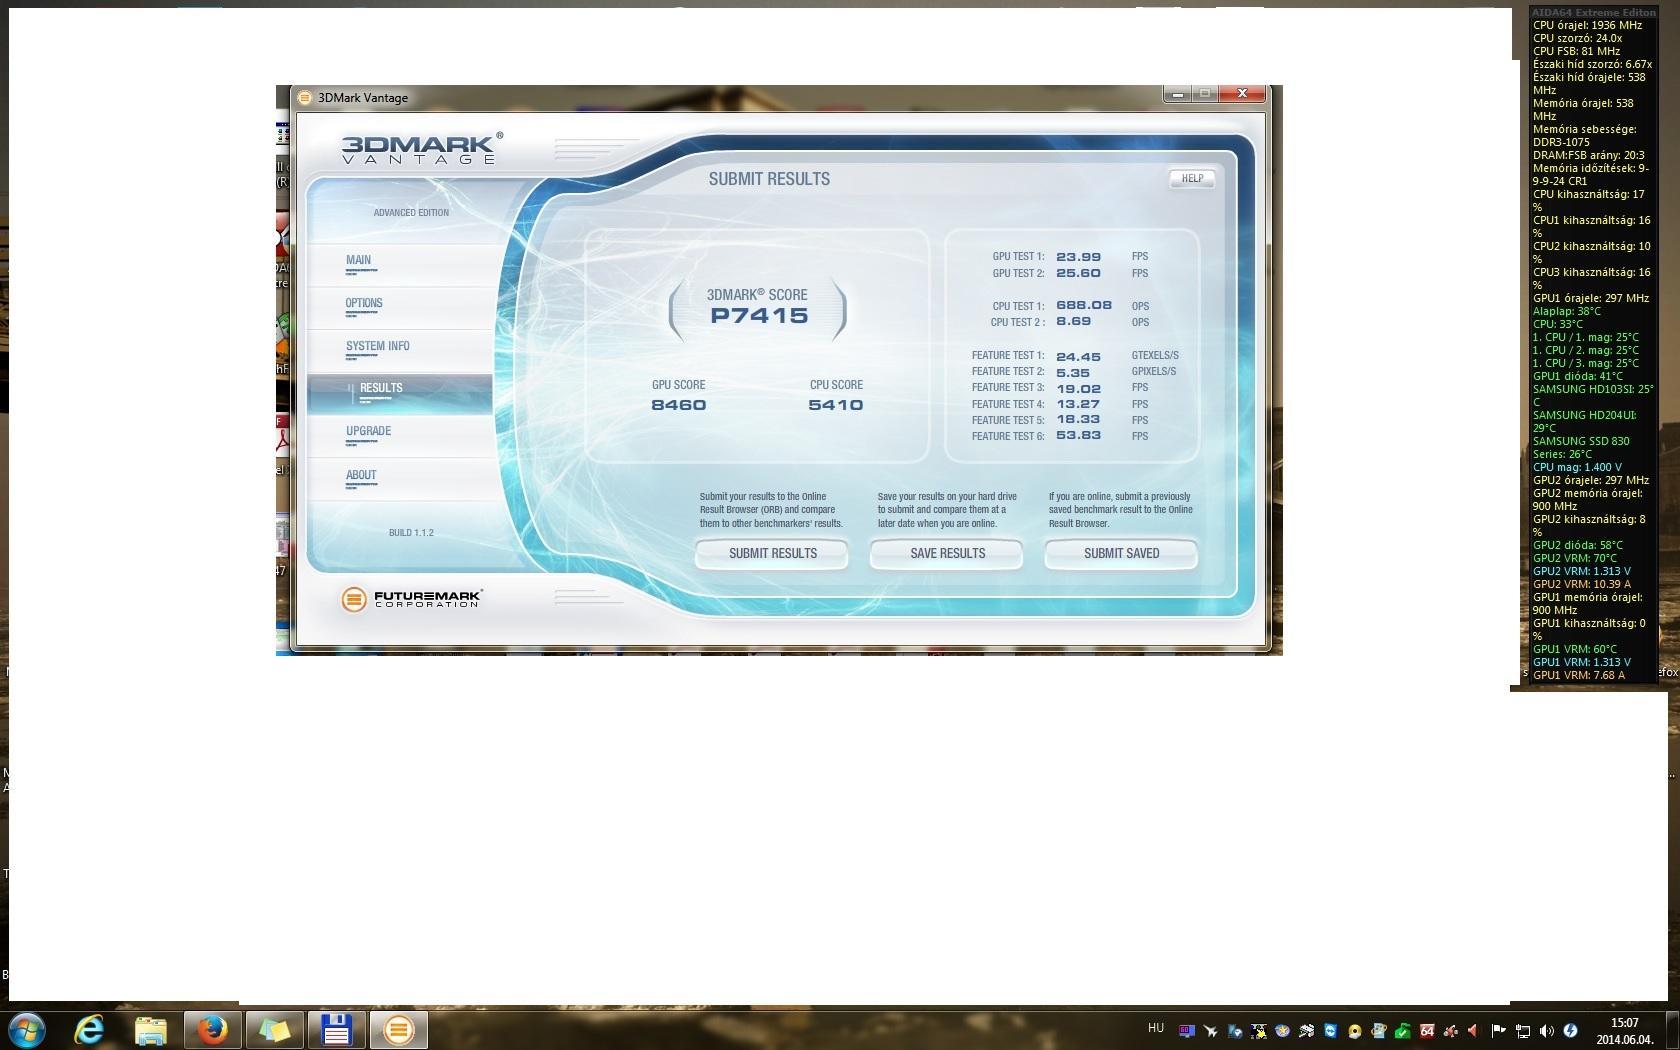Click the 3DMark score P7415
The width and height of the screenshot is (1680, 1050).
click(x=759, y=316)
